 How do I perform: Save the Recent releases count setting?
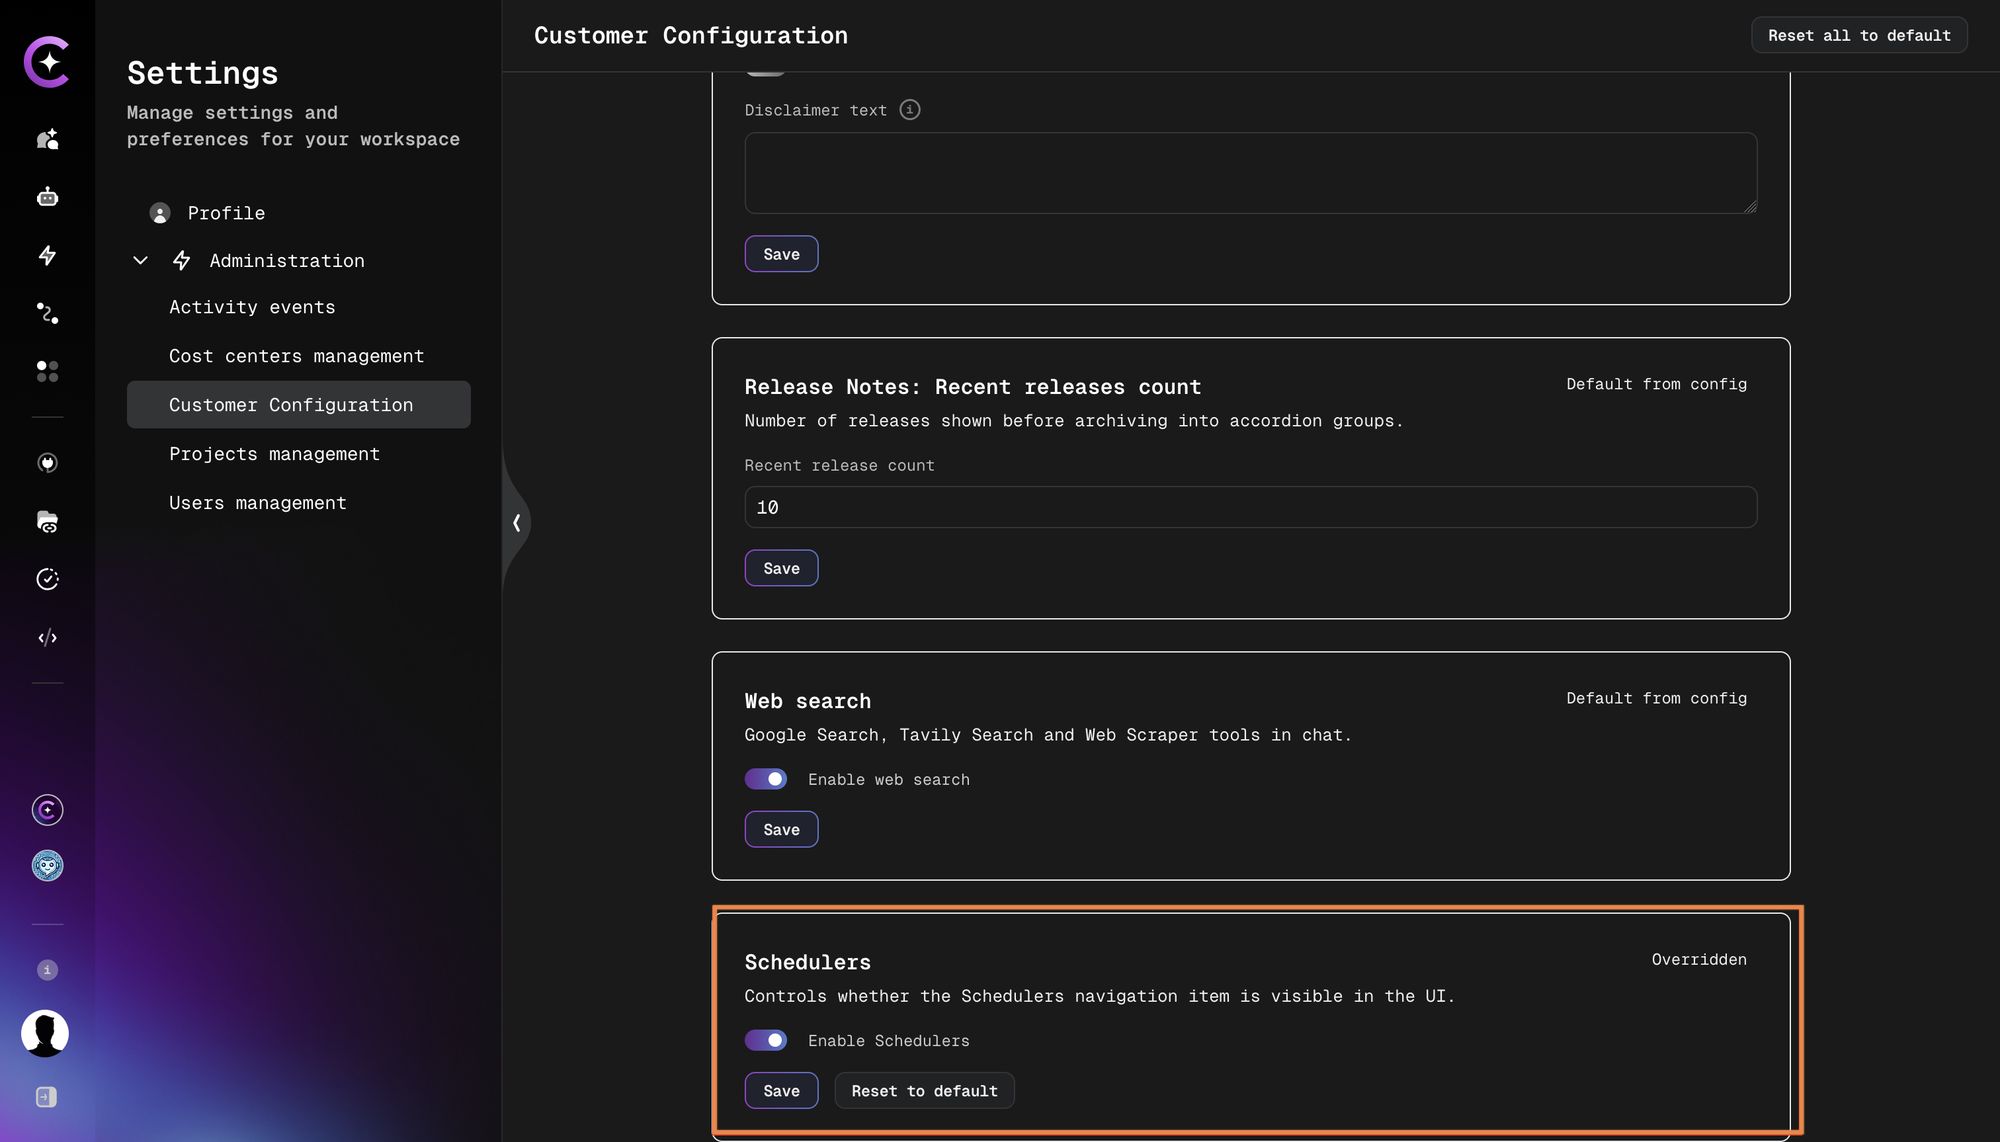[781, 568]
